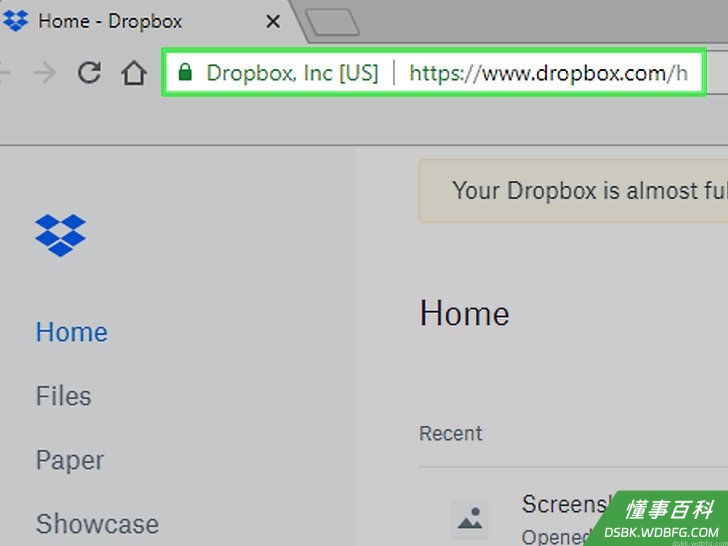Click the Dropbox favicon in the tab
Image resolution: width=728 pixels, height=546 pixels.
(x=15, y=21)
